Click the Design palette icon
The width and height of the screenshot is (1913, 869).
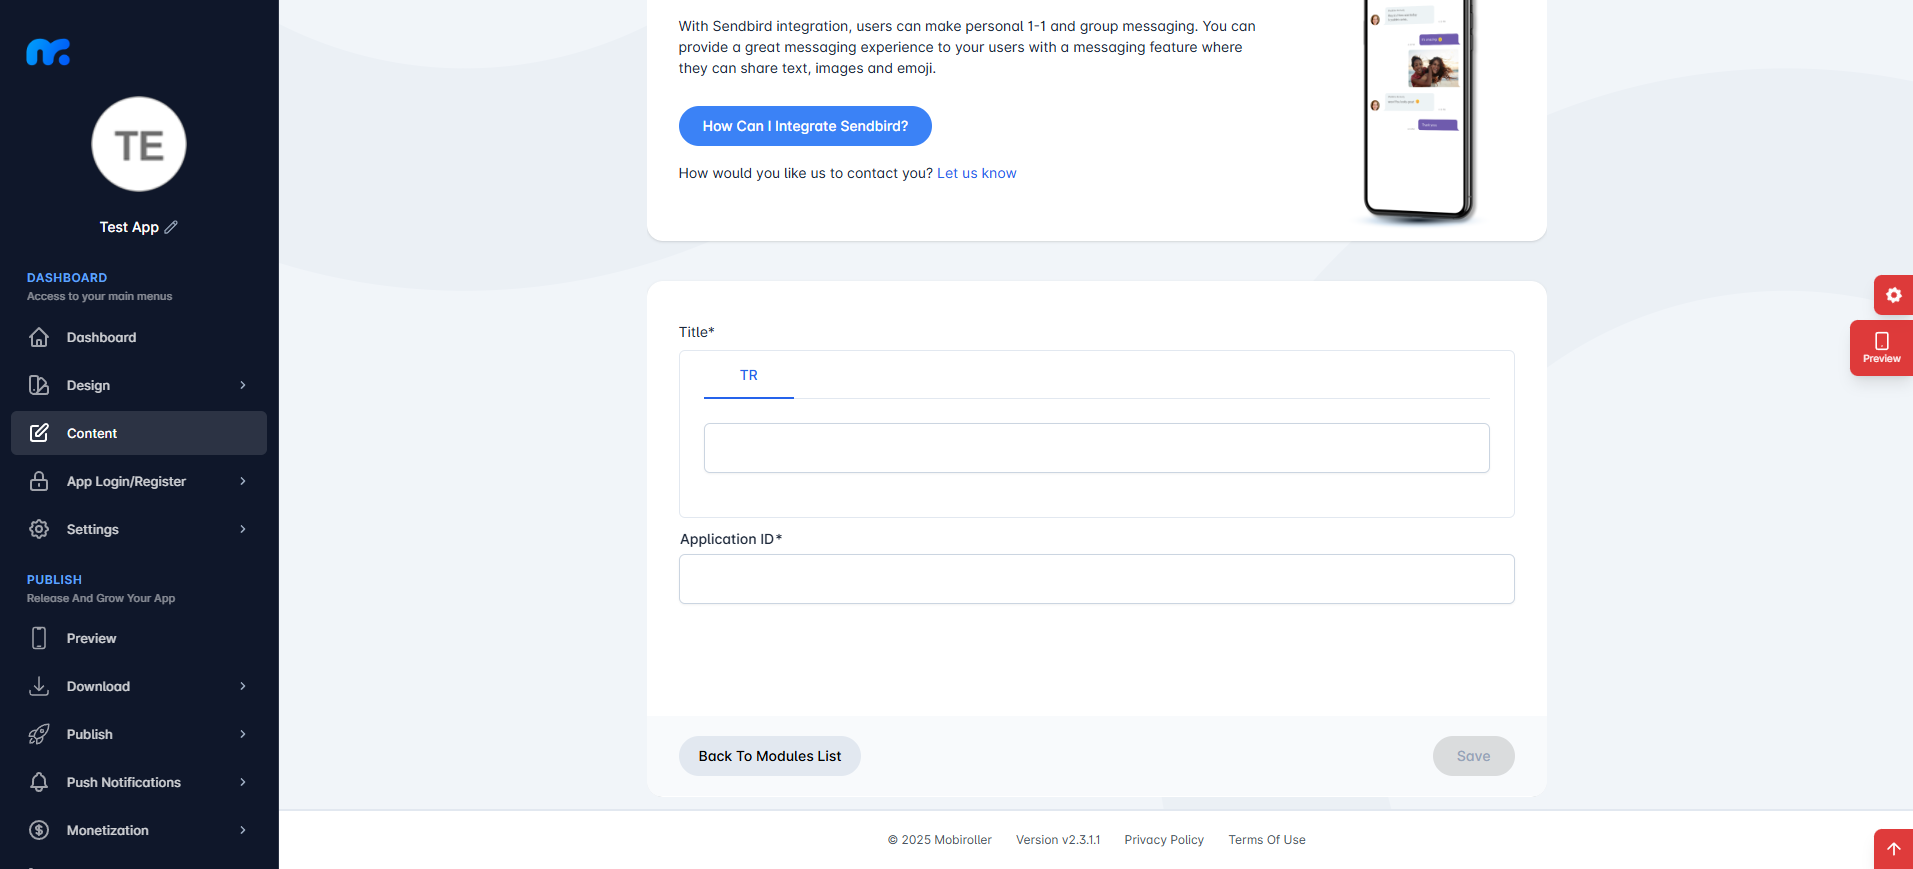[39, 385]
